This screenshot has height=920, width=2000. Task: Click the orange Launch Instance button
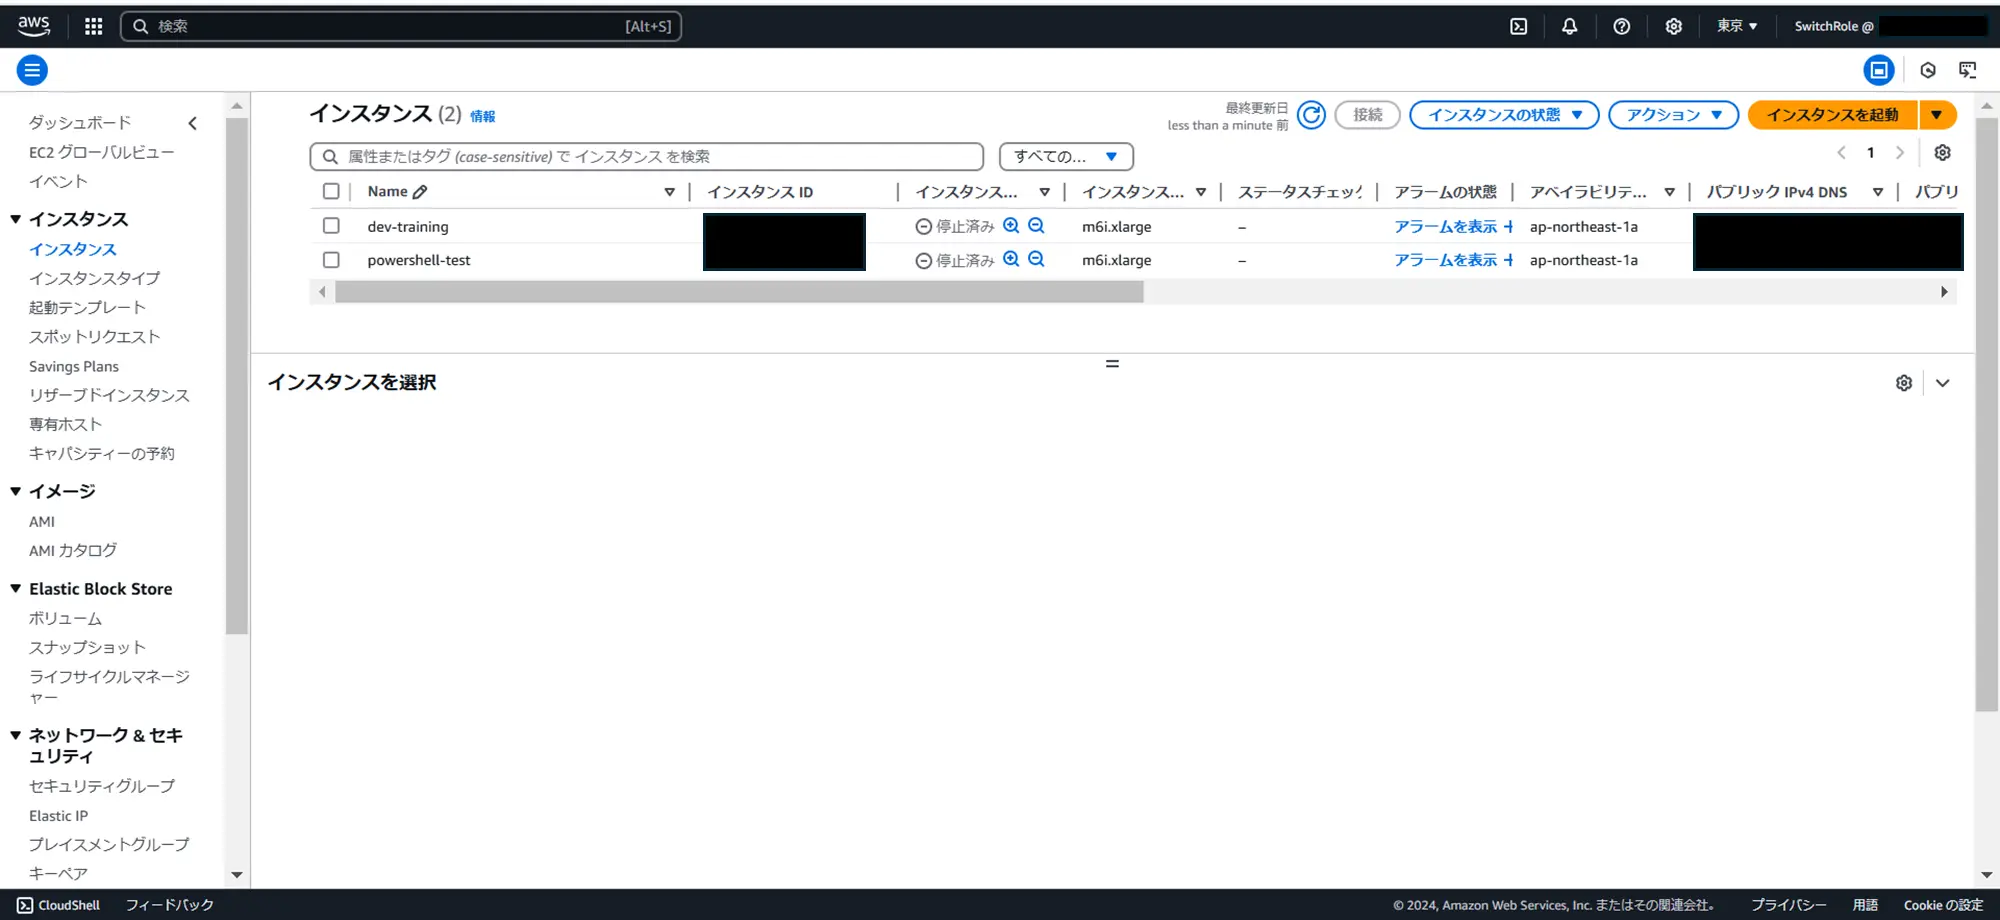click(x=1832, y=115)
